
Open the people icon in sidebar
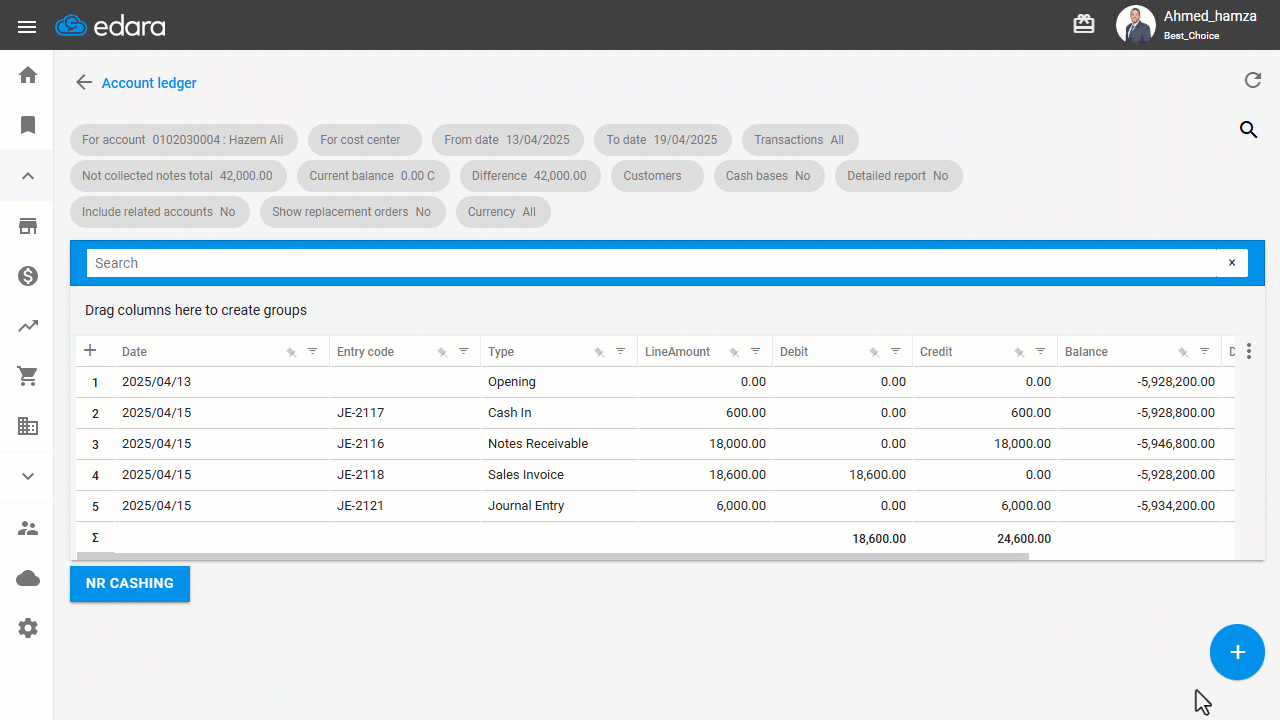(28, 528)
